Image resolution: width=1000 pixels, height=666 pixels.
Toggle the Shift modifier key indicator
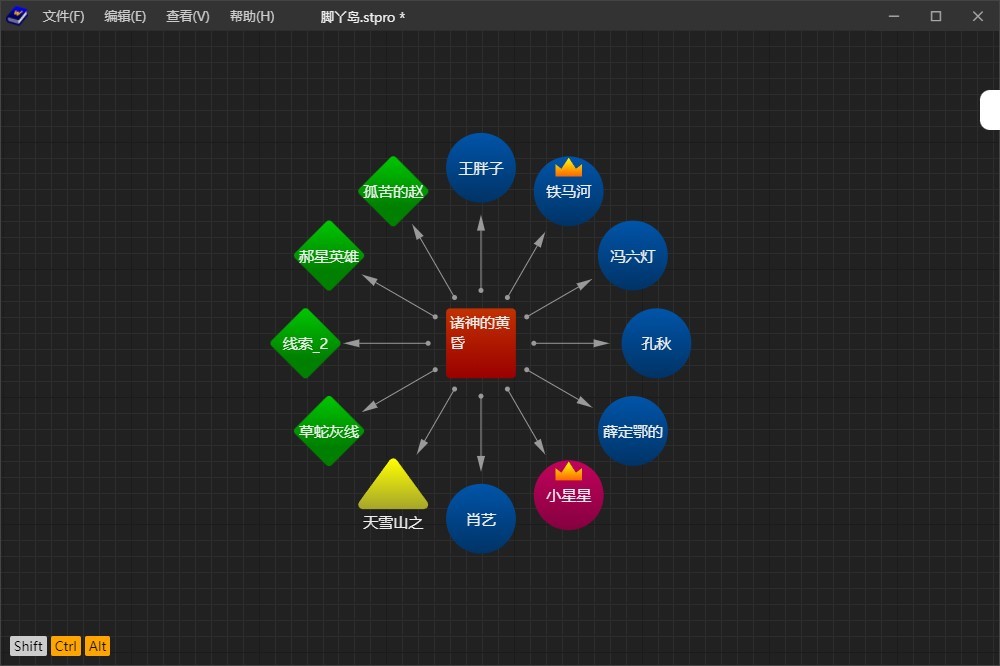[28, 646]
